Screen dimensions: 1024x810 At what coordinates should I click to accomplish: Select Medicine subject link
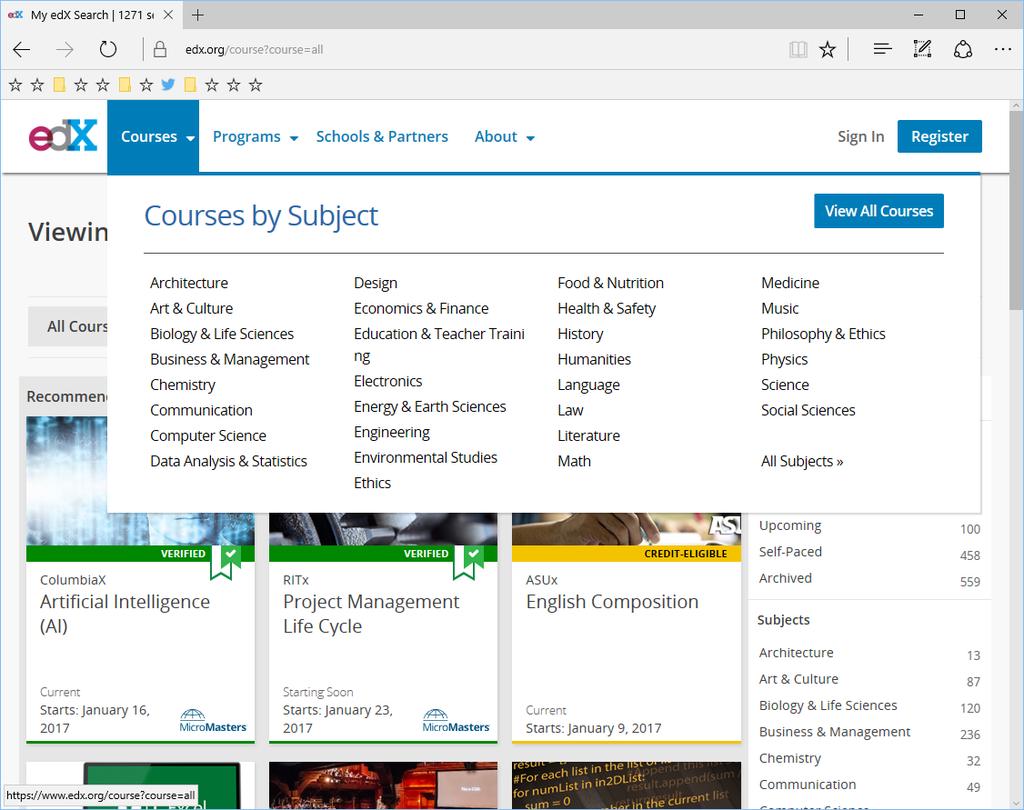coord(790,283)
